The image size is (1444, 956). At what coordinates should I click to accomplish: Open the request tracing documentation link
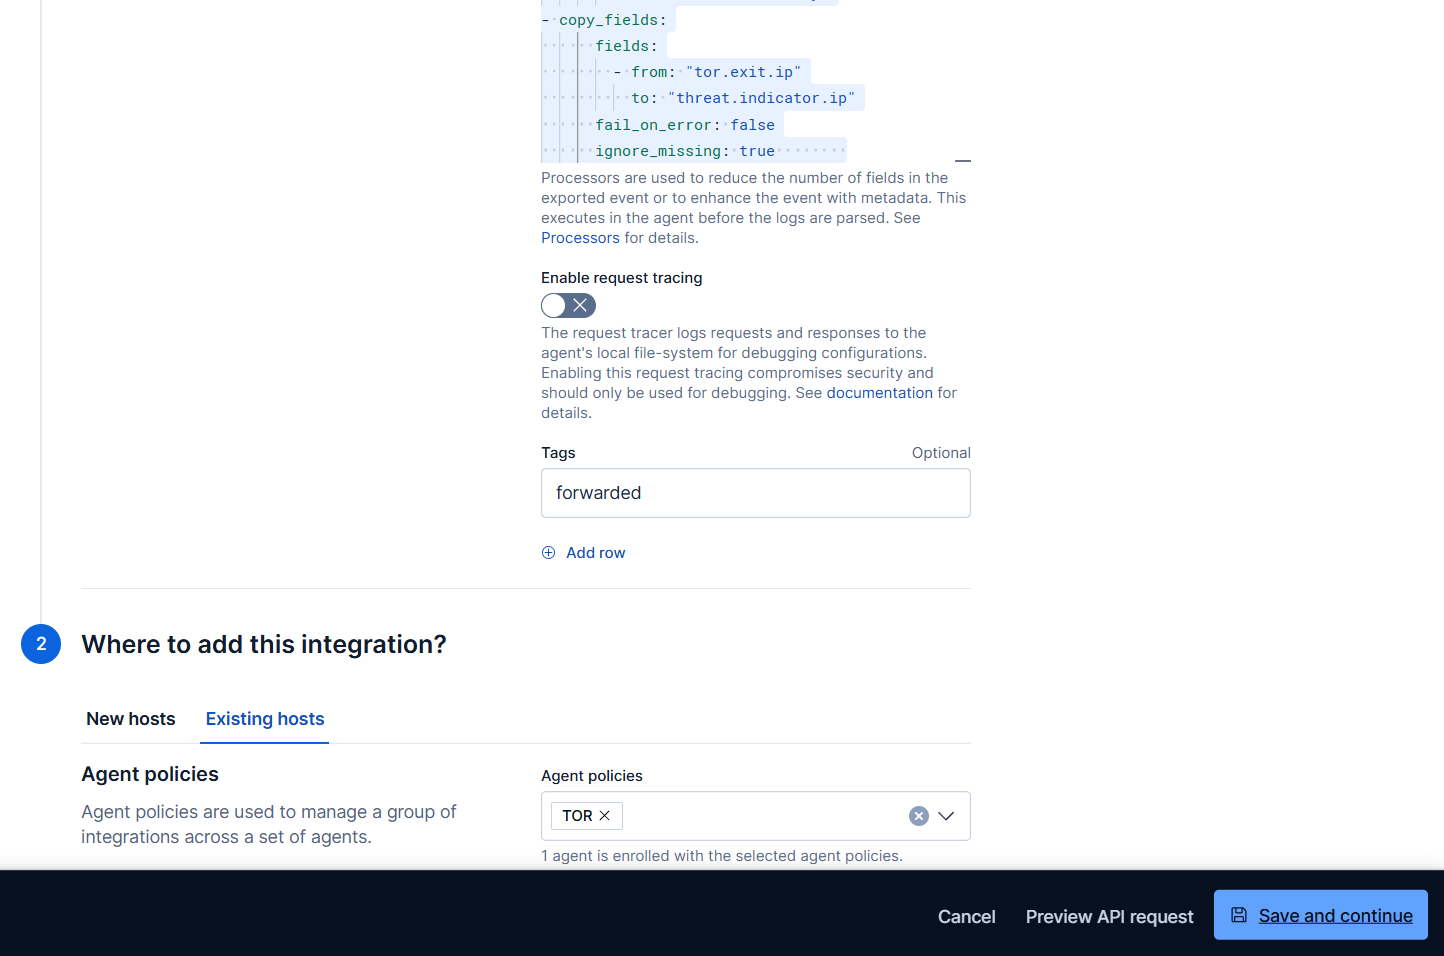click(879, 393)
